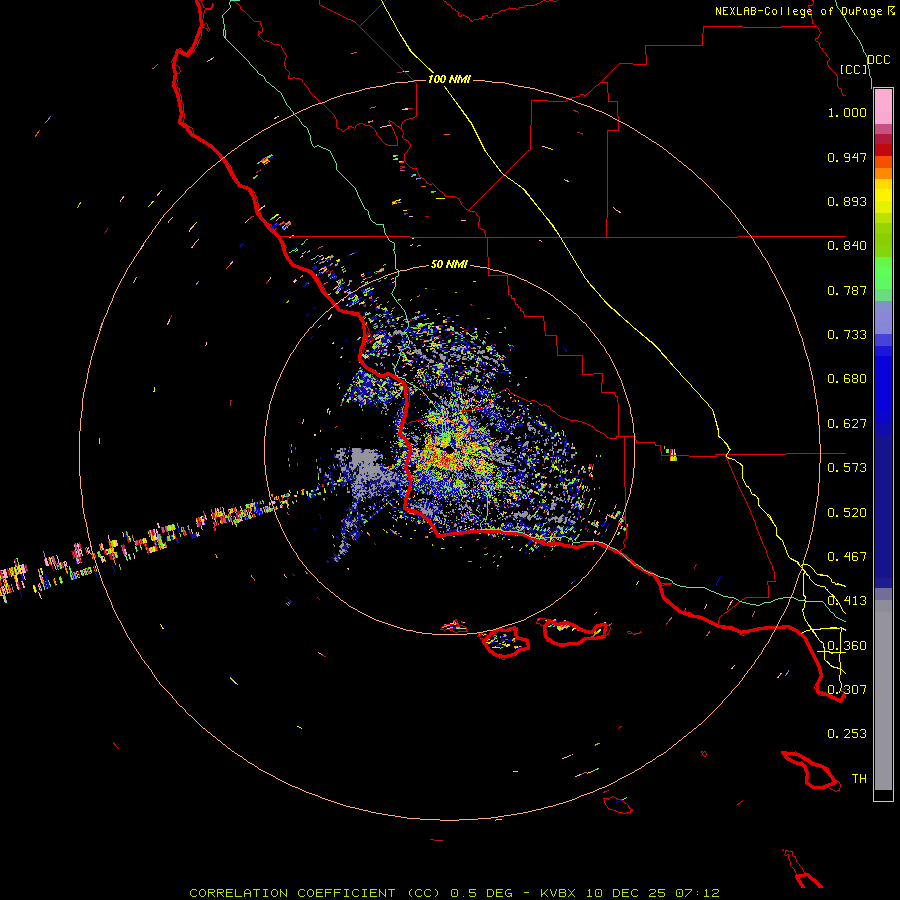The width and height of the screenshot is (900, 900).
Task: Select the 0.893 scale value
Action: pos(847,201)
